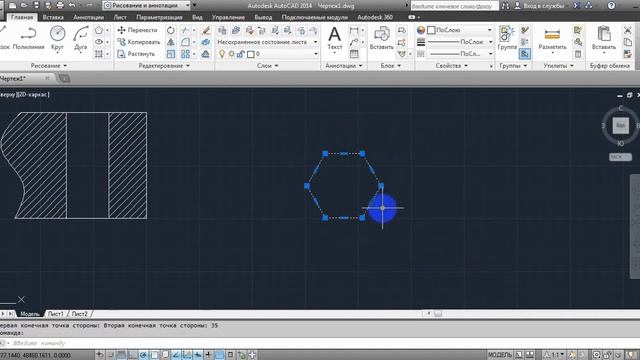This screenshot has width=640, height=360.
Task: Click the Trim tool icon
Action: pyautogui.click(x=185, y=30)
